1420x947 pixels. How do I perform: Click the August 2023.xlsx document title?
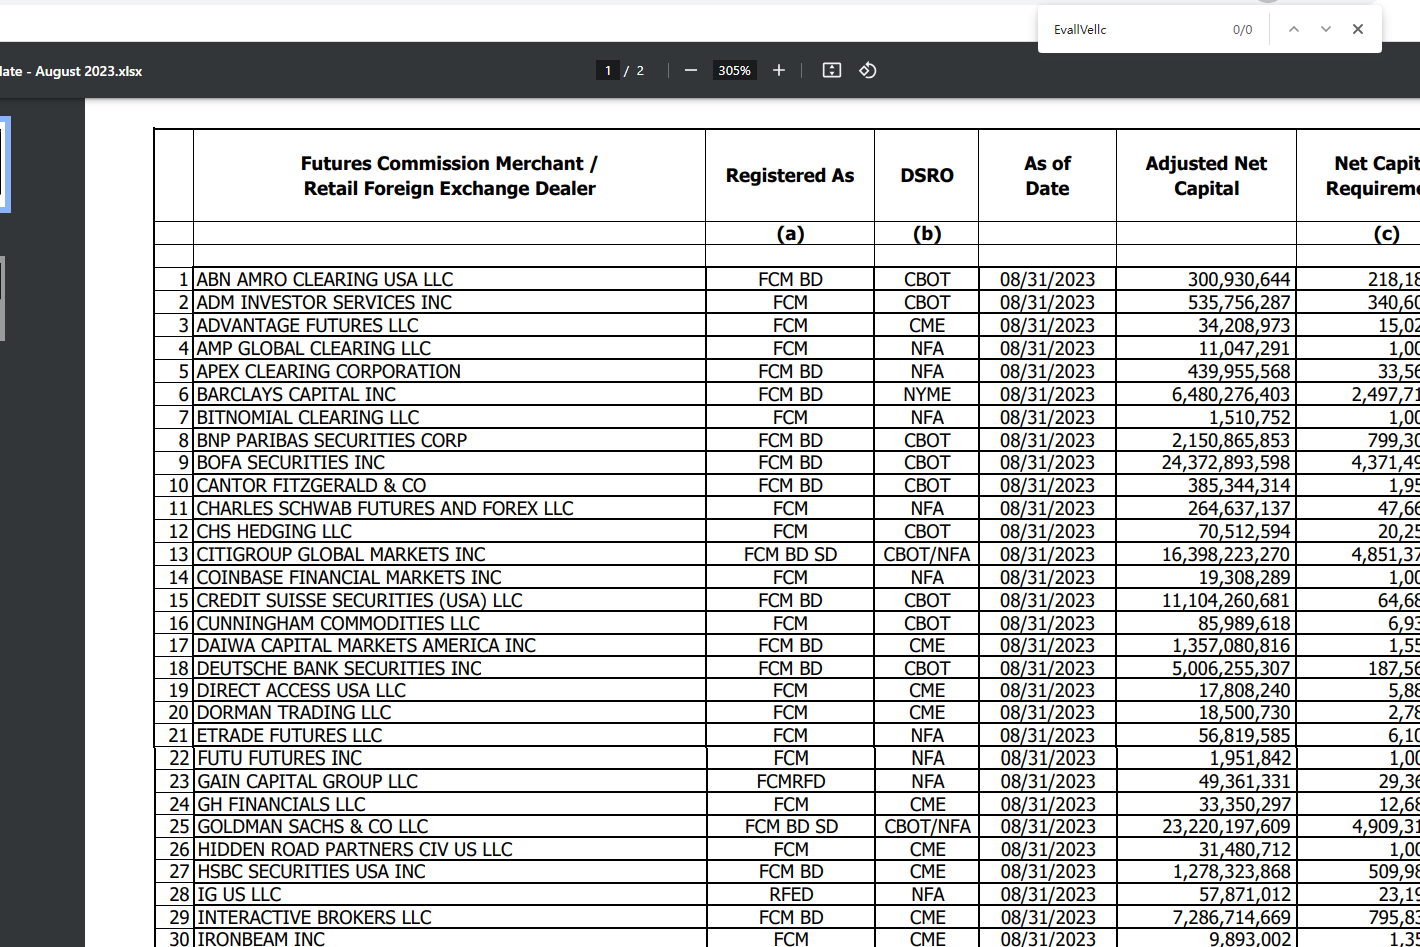point(72,71)
